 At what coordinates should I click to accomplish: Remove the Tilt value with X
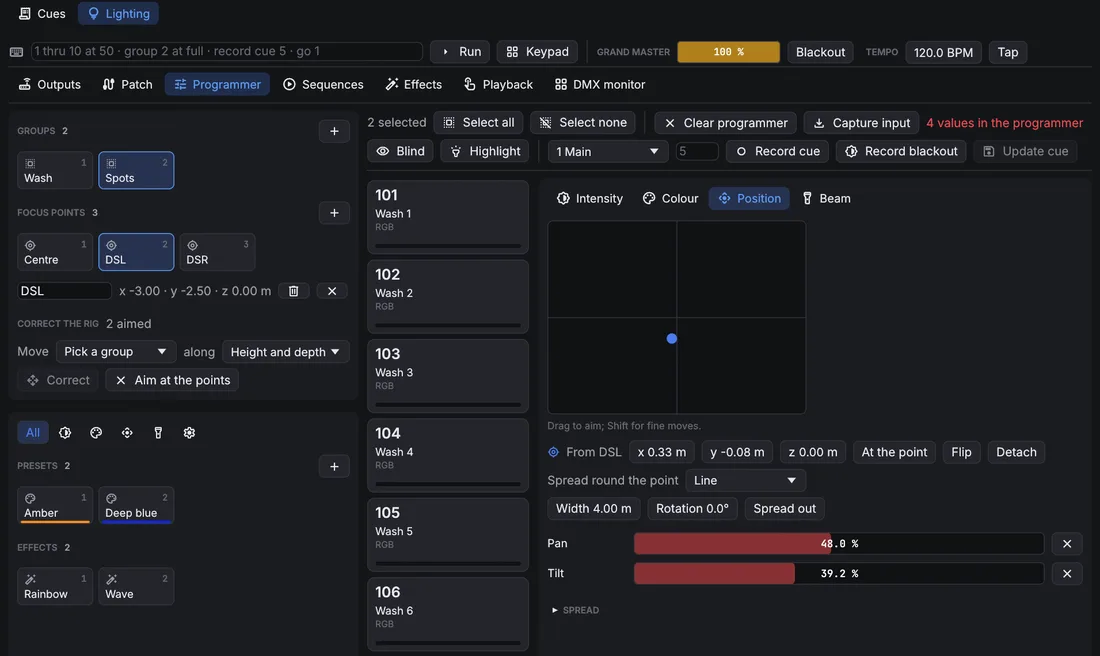[x=1067, y=574]
